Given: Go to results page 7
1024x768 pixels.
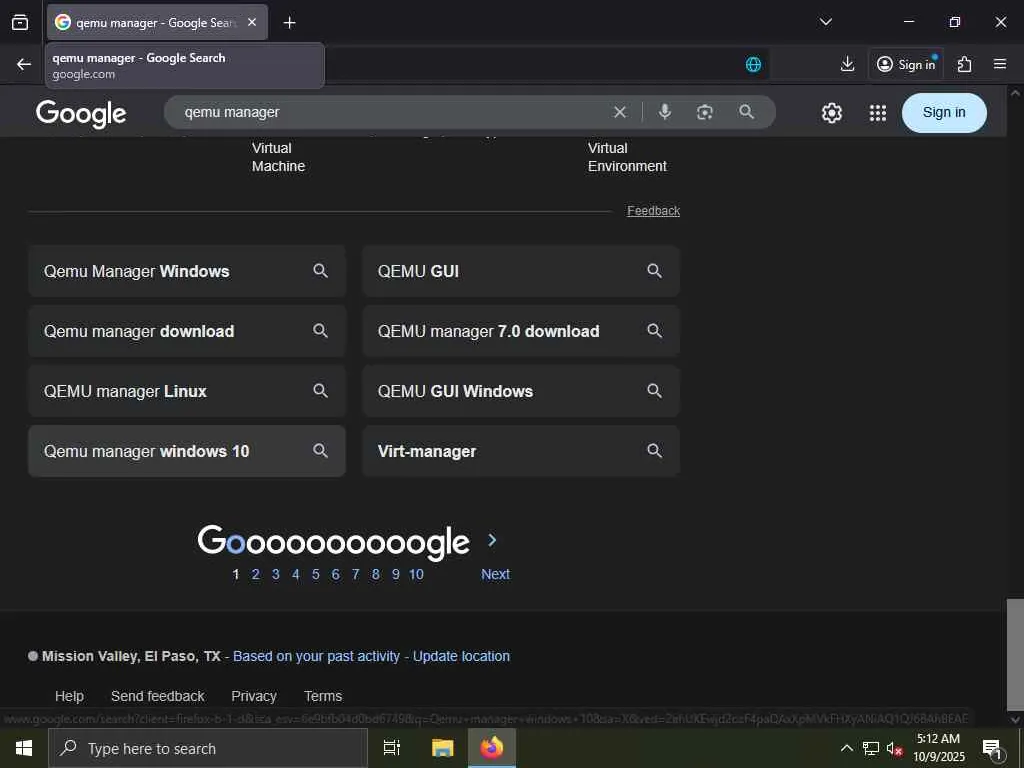Looking at the screenshot, I should (355, 574).
